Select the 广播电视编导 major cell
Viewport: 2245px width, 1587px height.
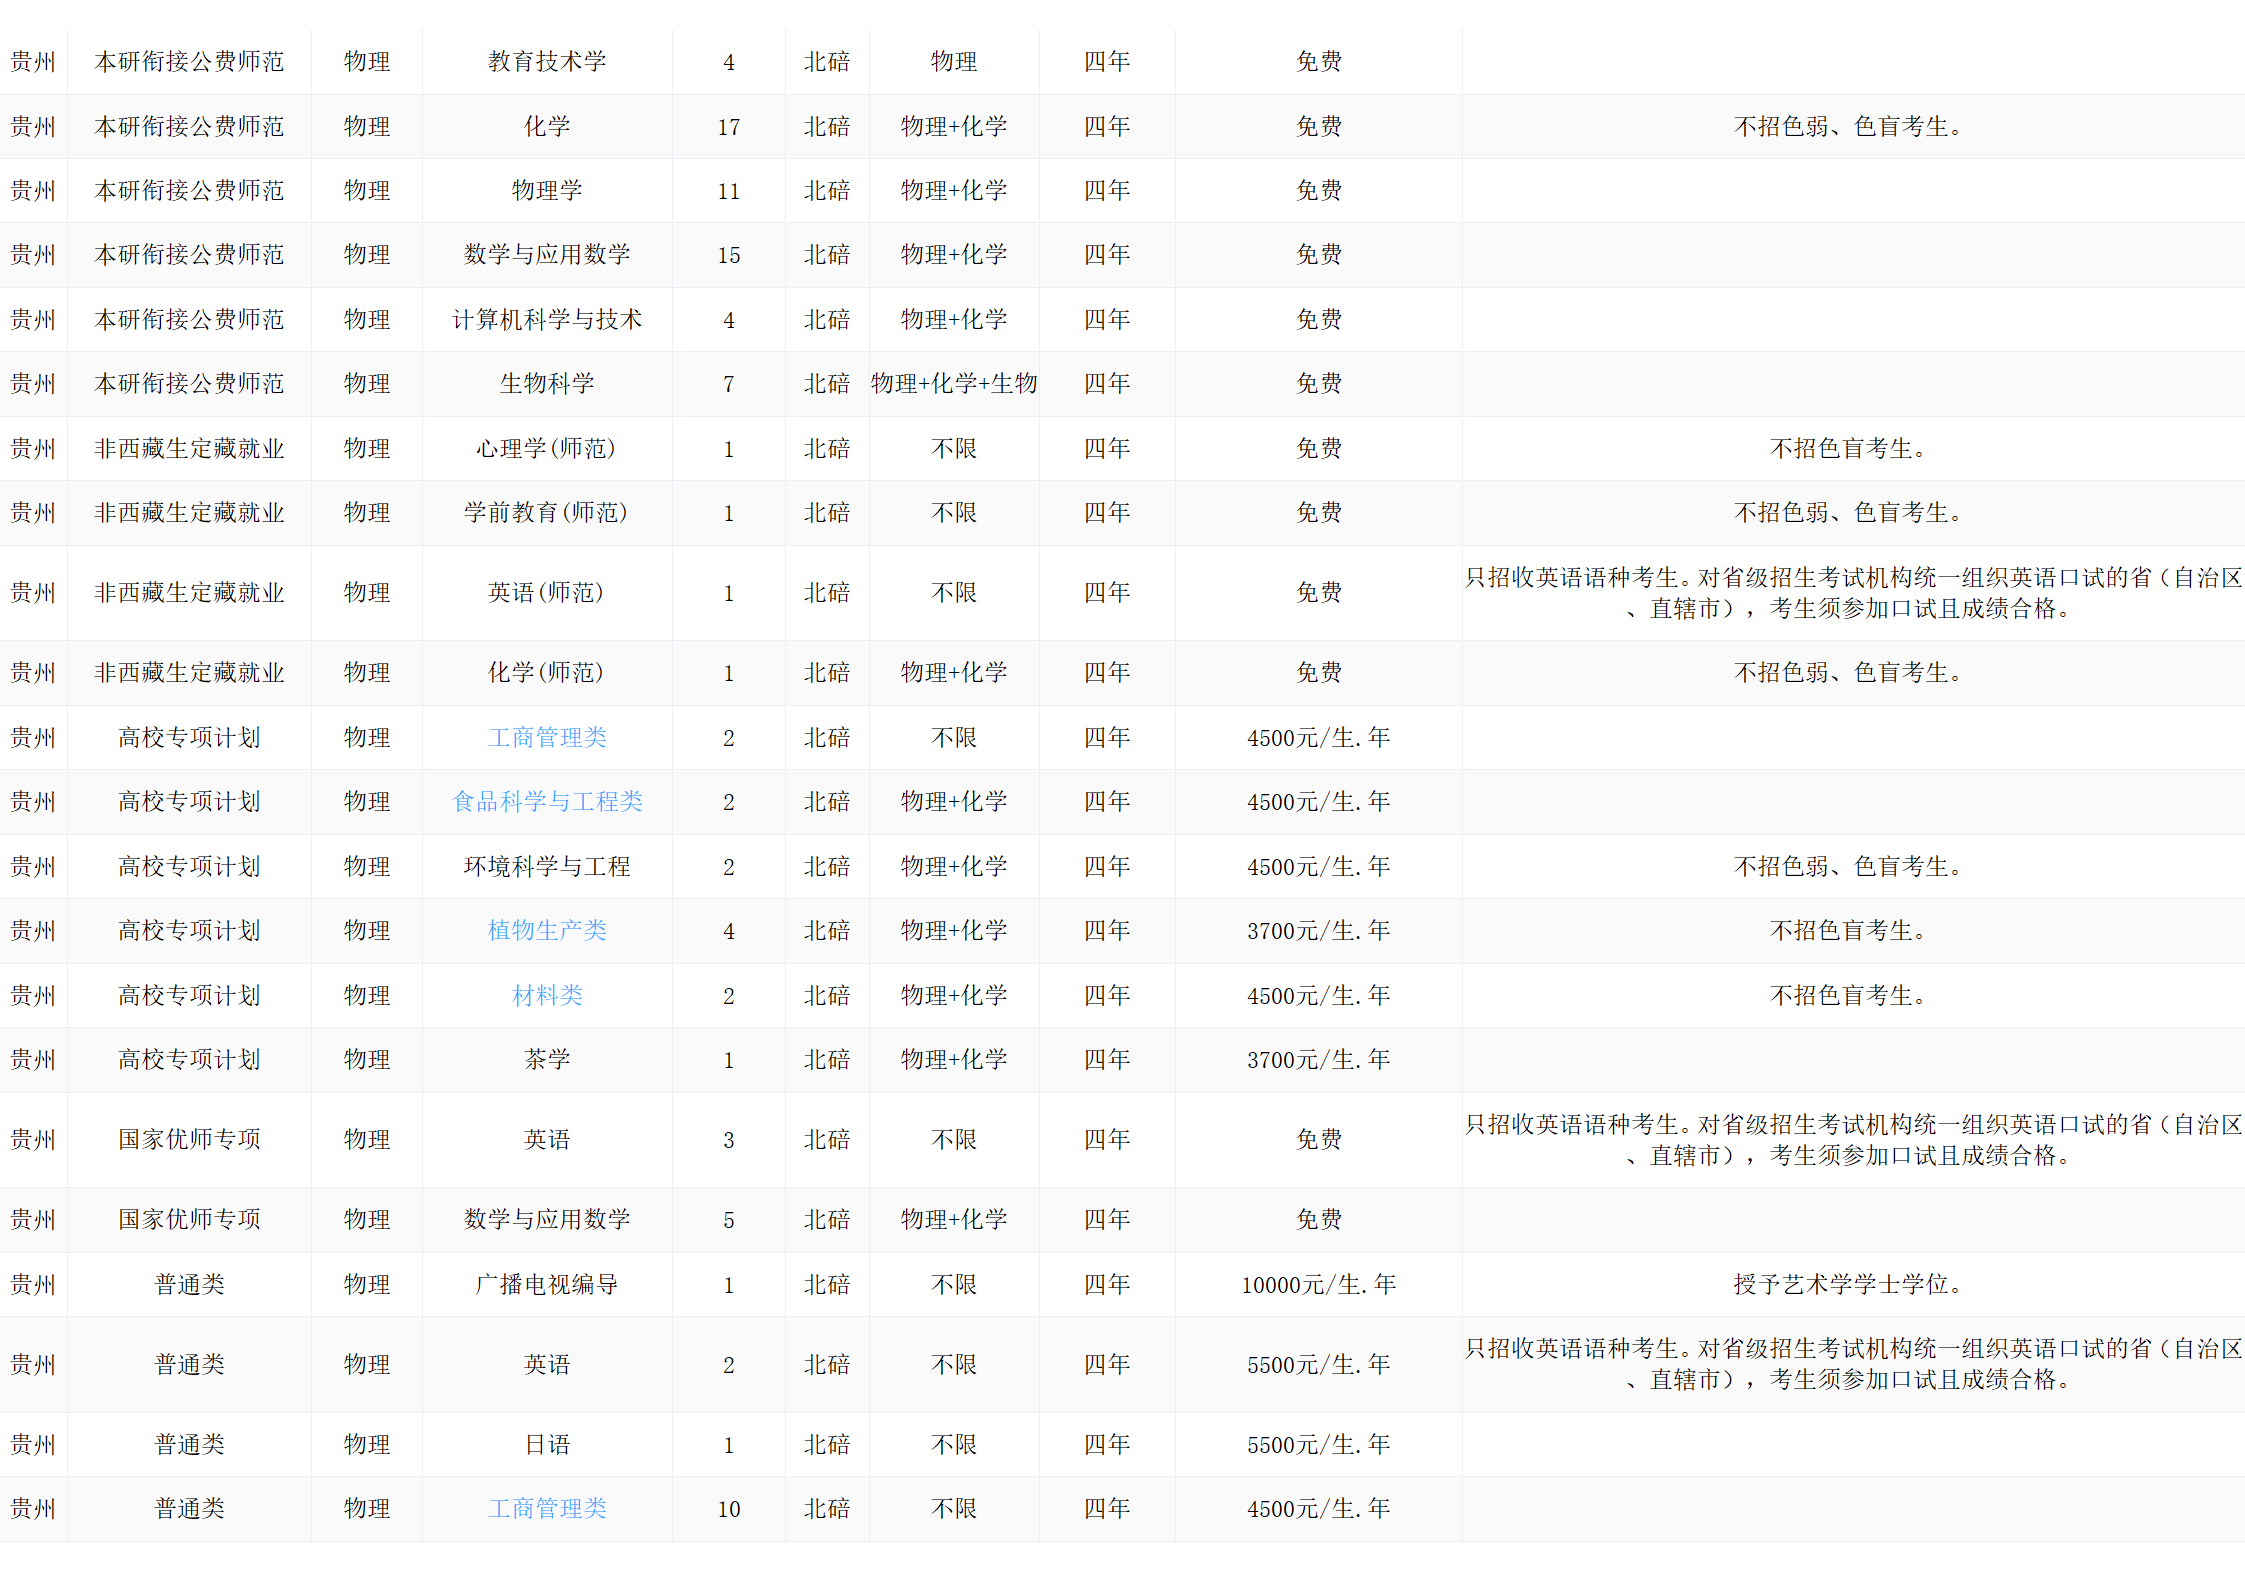click(x=547, y=1285)
